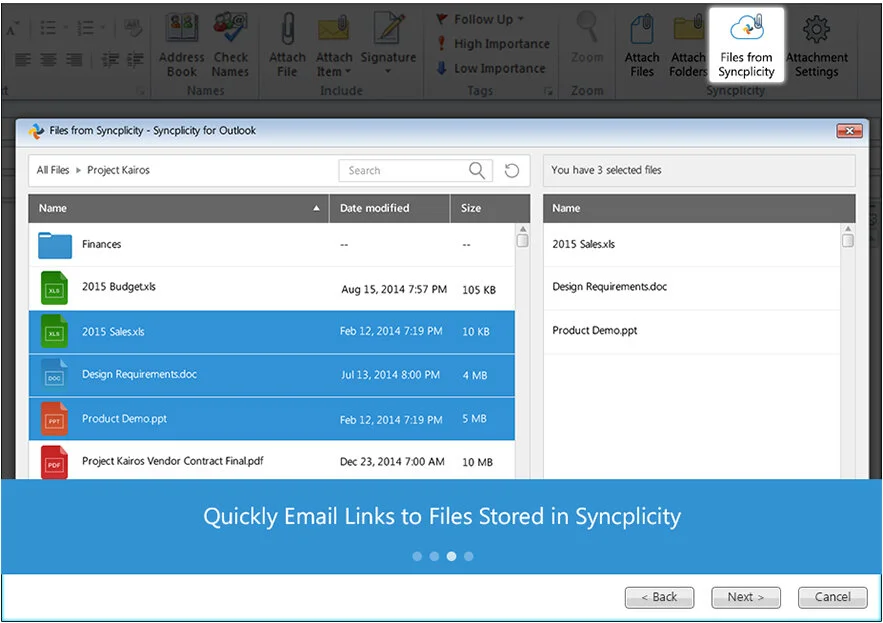Click the Product Demo PPT icon
The height and width of the screenshot is (623, 883).
pos(54,419)
